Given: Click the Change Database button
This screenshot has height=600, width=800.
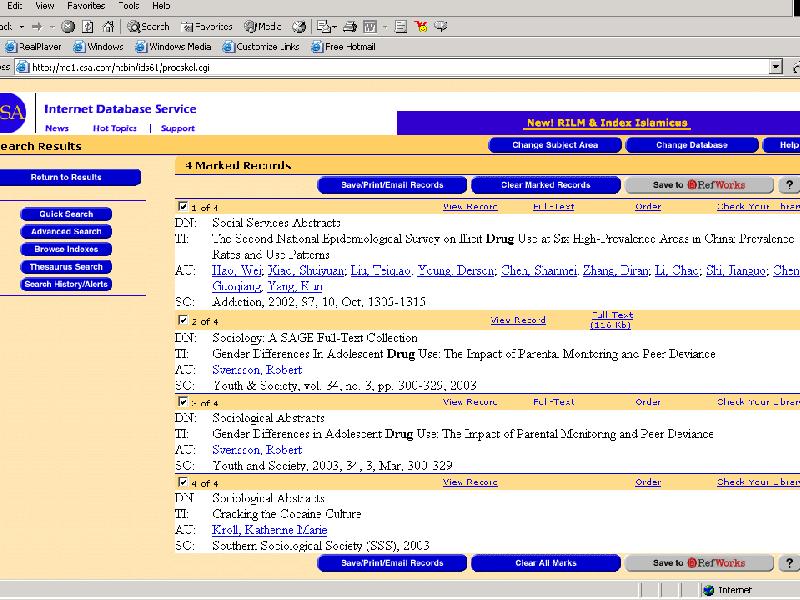Looking at the screenshot, I should (692, 145).
